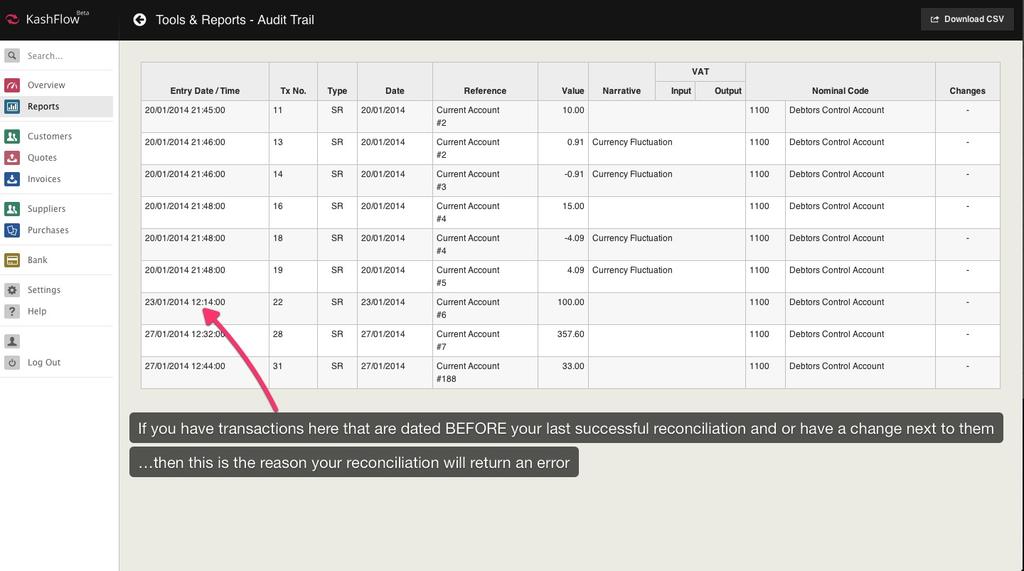The width and height of the screenshot is (1024, 571).
Task: Open the Overview dashboard icon
Action: [x=12, y=85]
